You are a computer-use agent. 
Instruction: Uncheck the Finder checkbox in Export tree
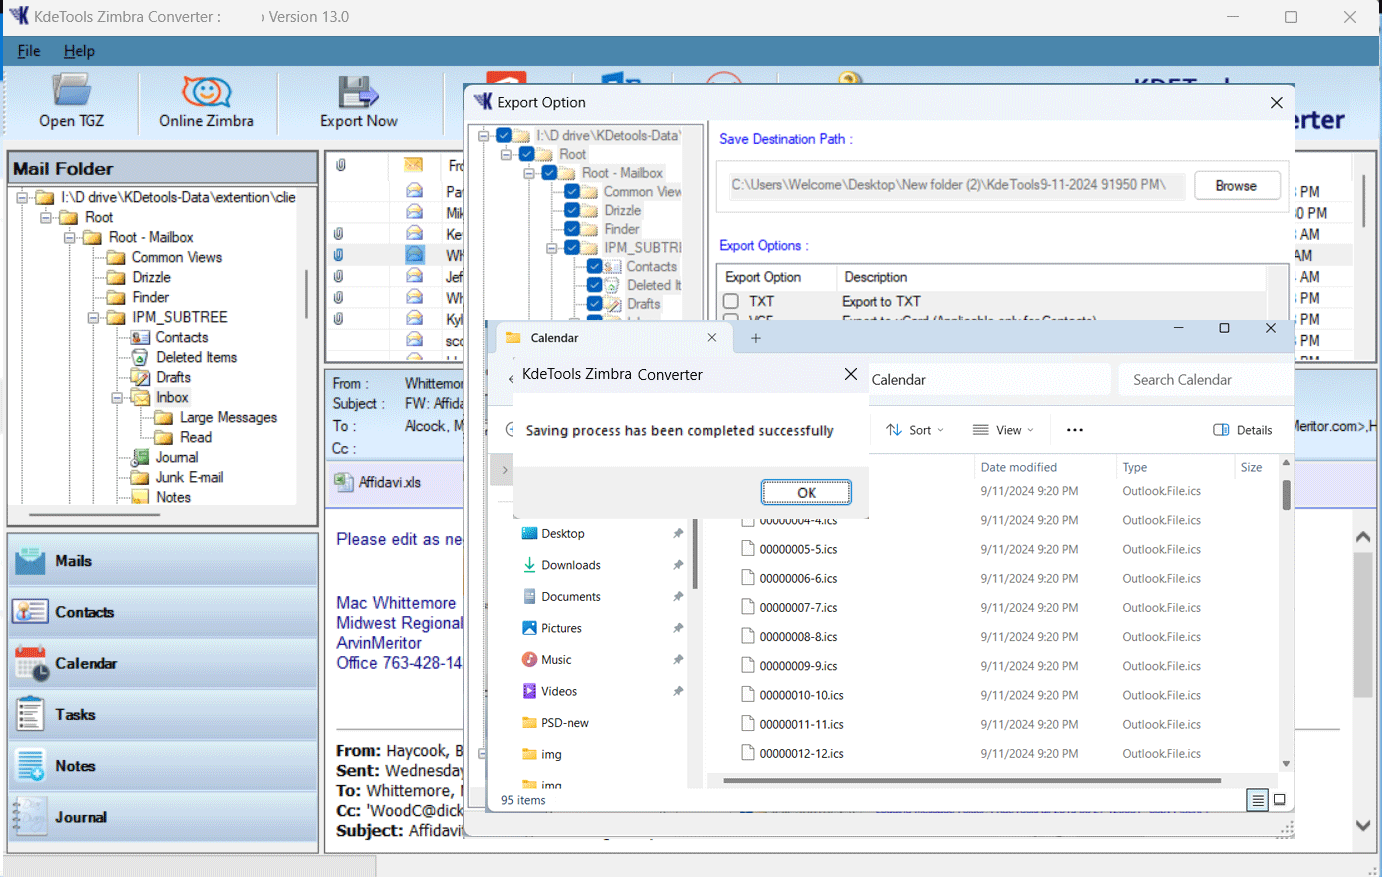572,229
